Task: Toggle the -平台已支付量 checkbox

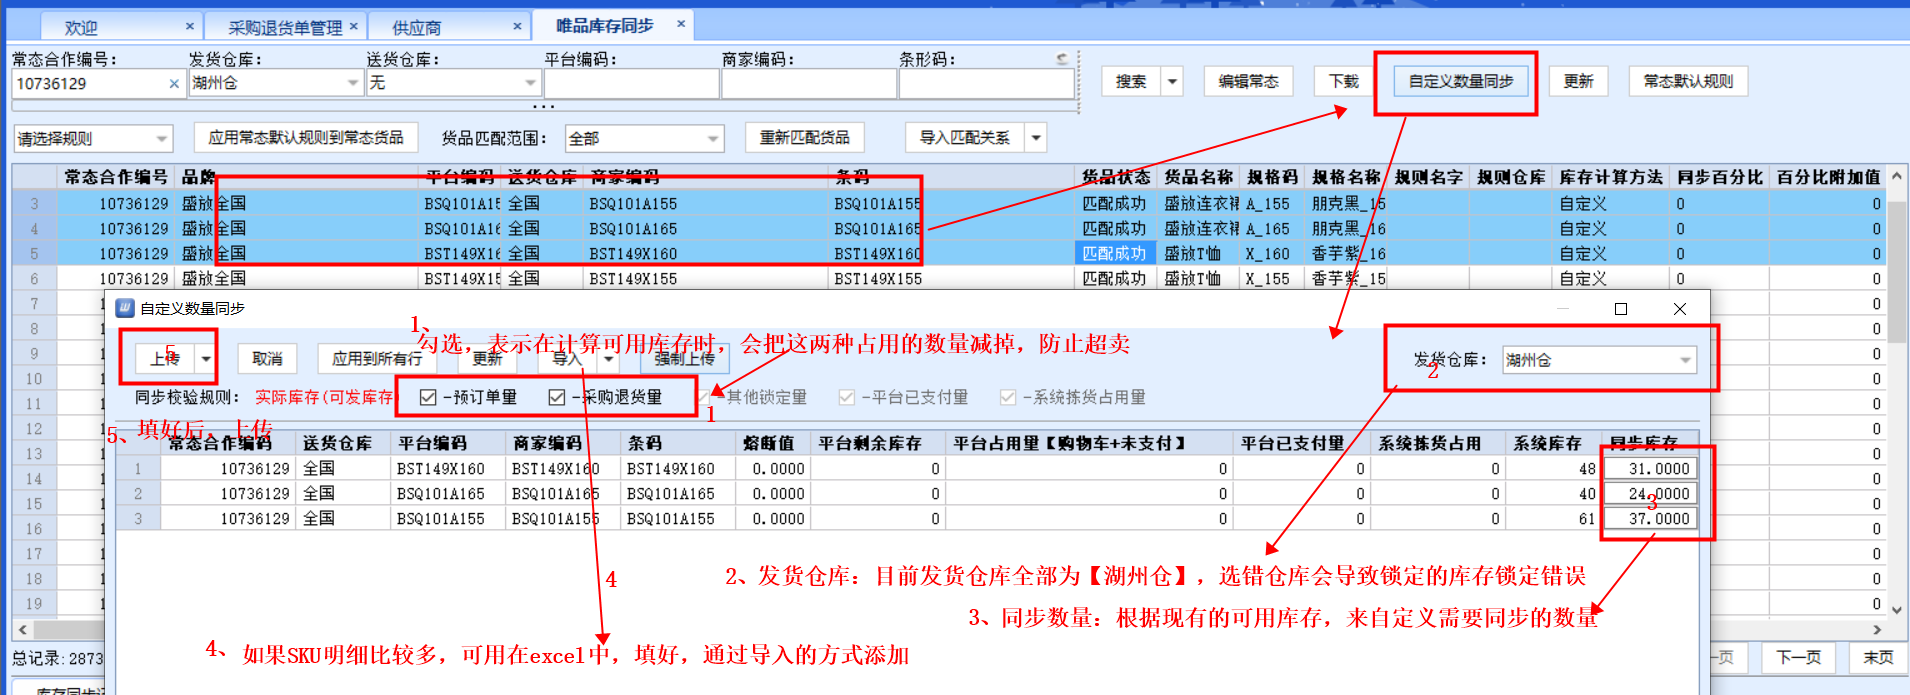Action: (847, 398)
